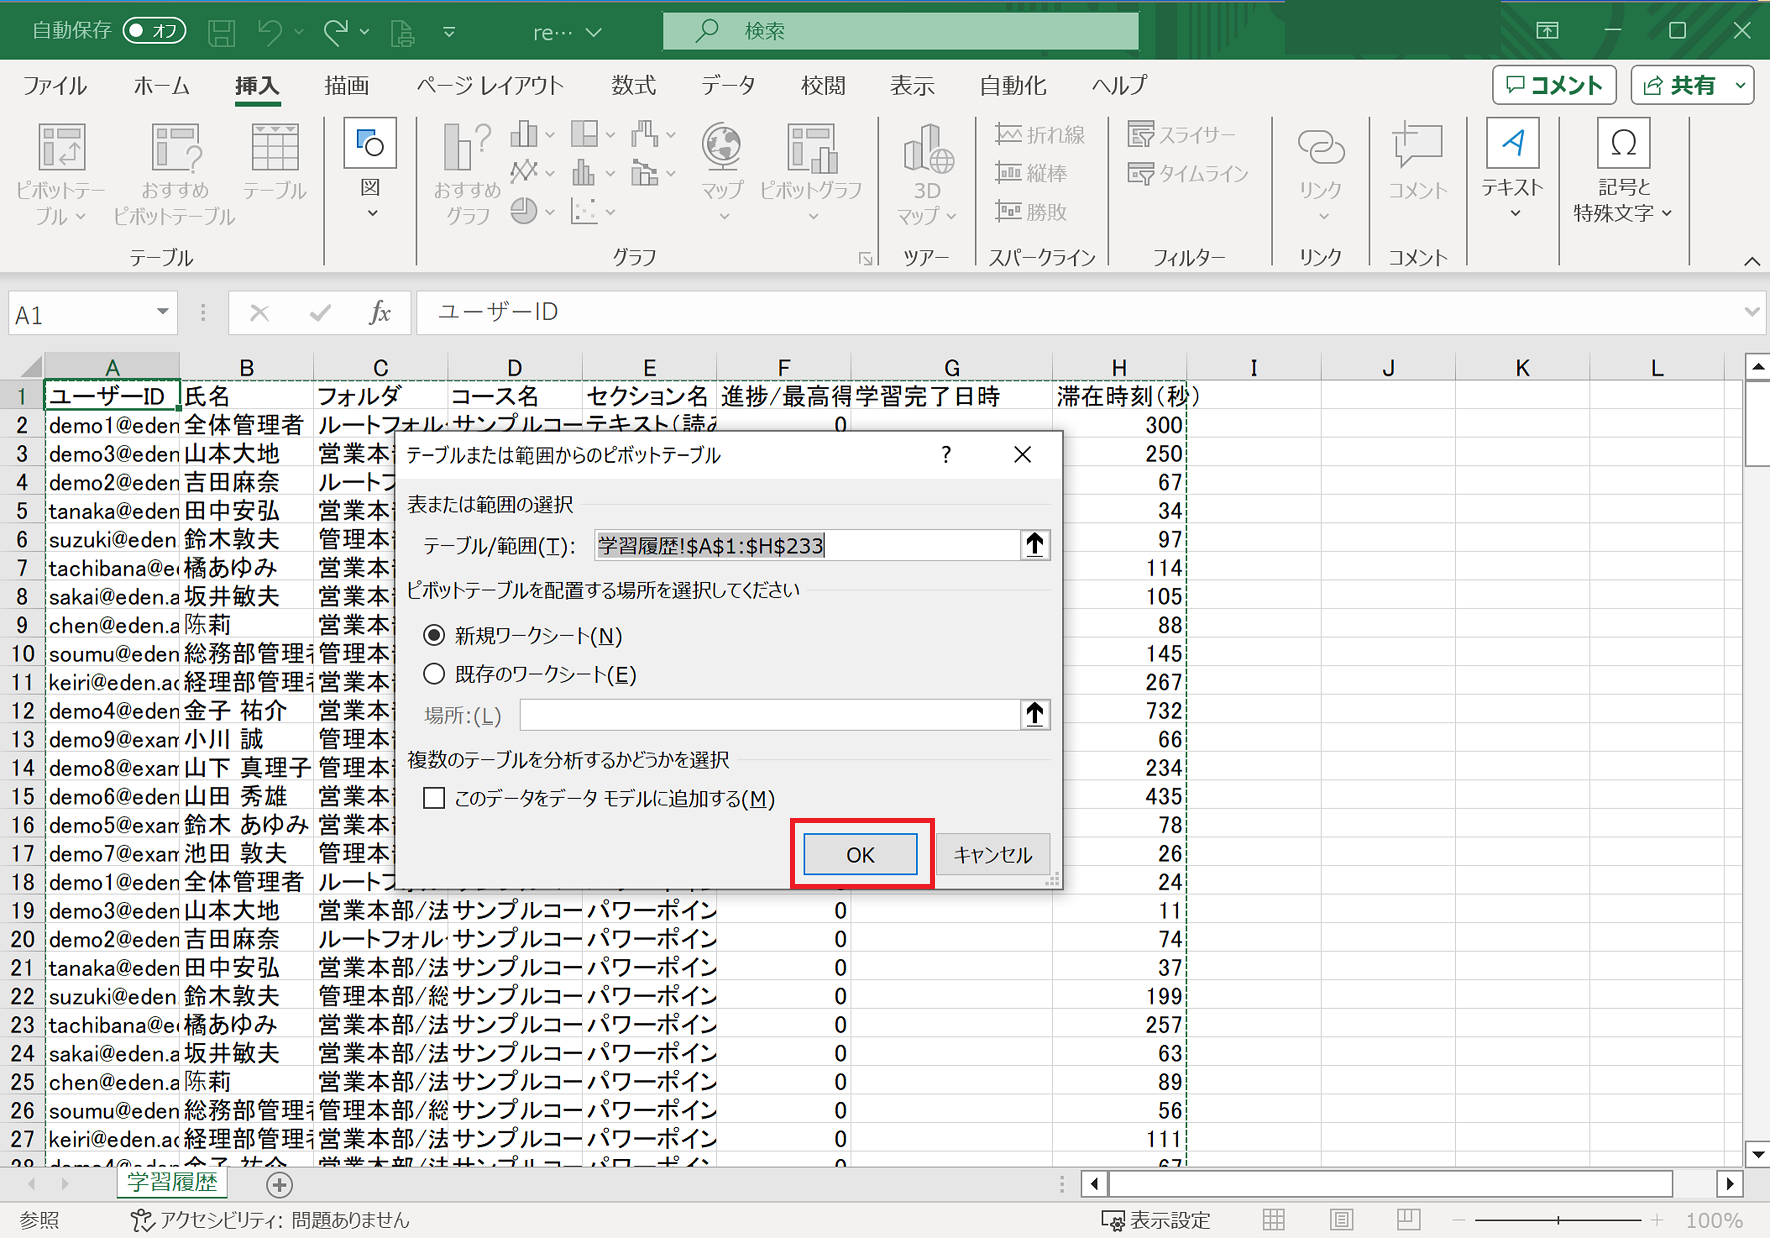Click おすすめグラフ icon
Screen dimensions: 1770x1238
click(x=467, y=174)
